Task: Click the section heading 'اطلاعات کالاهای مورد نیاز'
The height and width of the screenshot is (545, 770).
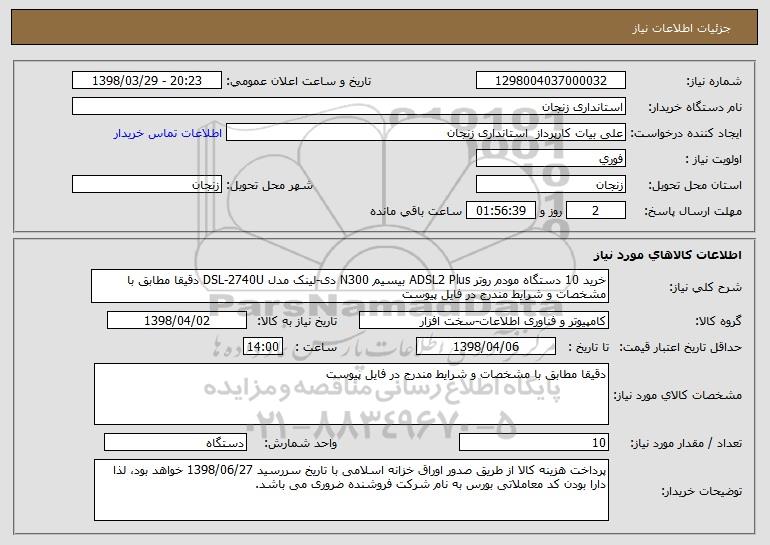Action: [x=667, y=254]
